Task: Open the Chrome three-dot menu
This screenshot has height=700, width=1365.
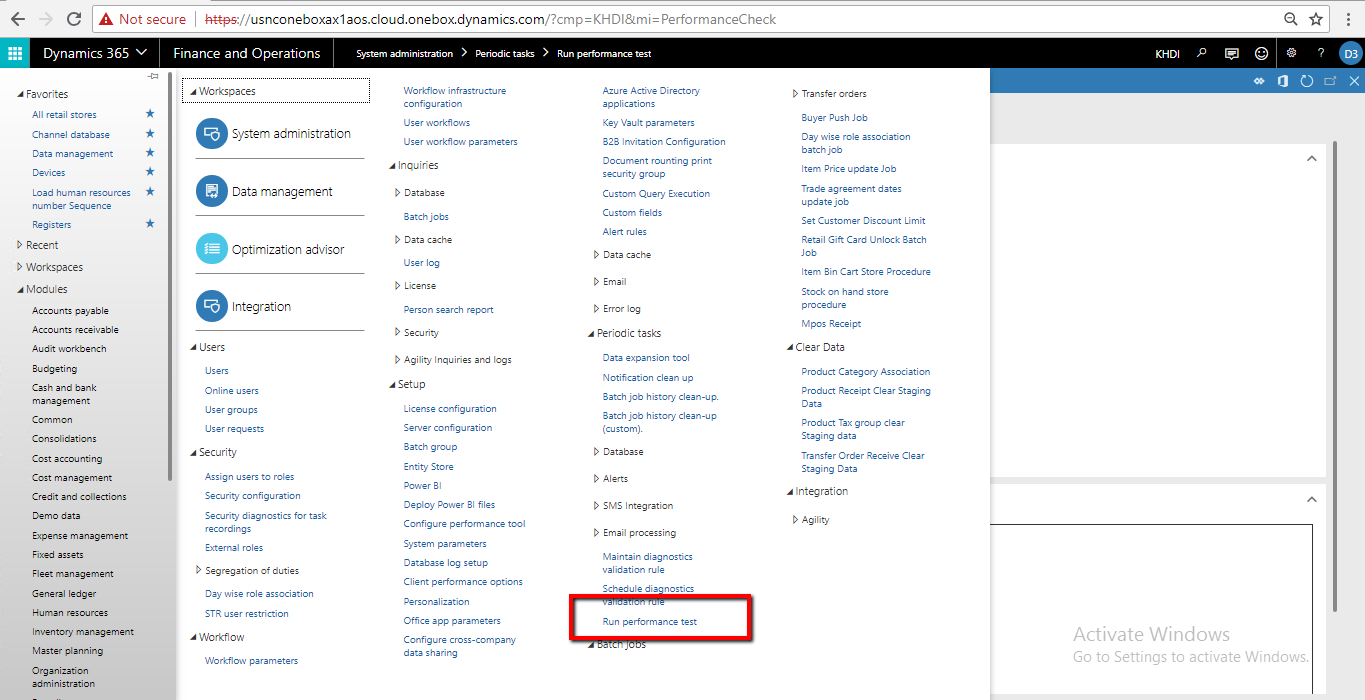Action: (x=1348, y=19)
